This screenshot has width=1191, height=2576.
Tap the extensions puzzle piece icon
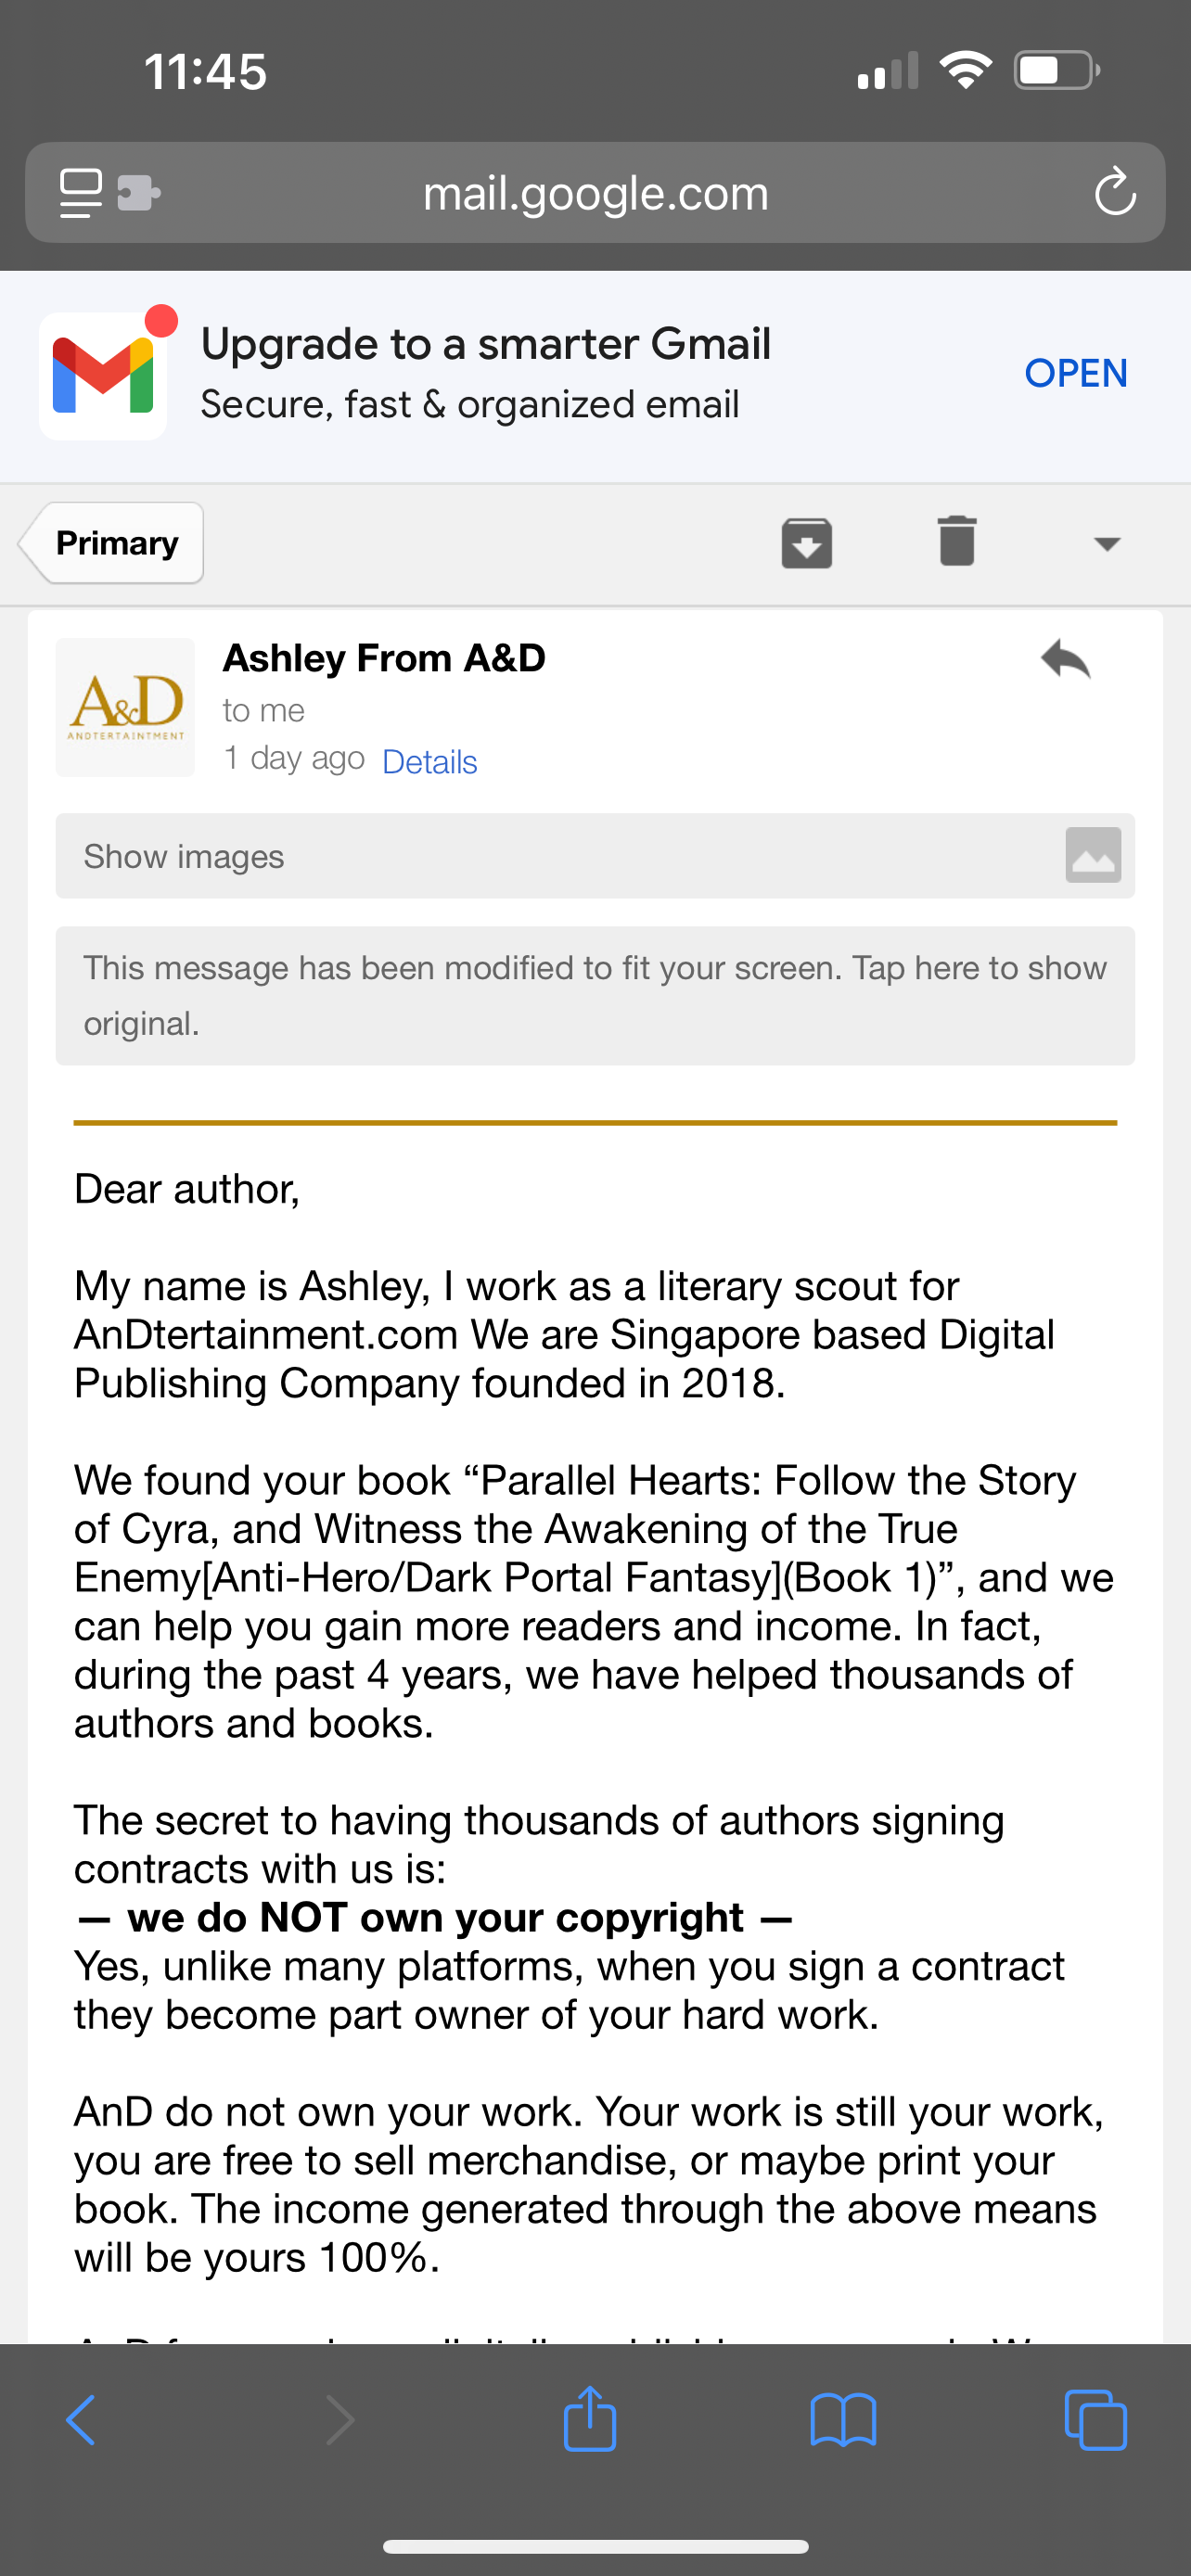[x=139, y=193]
